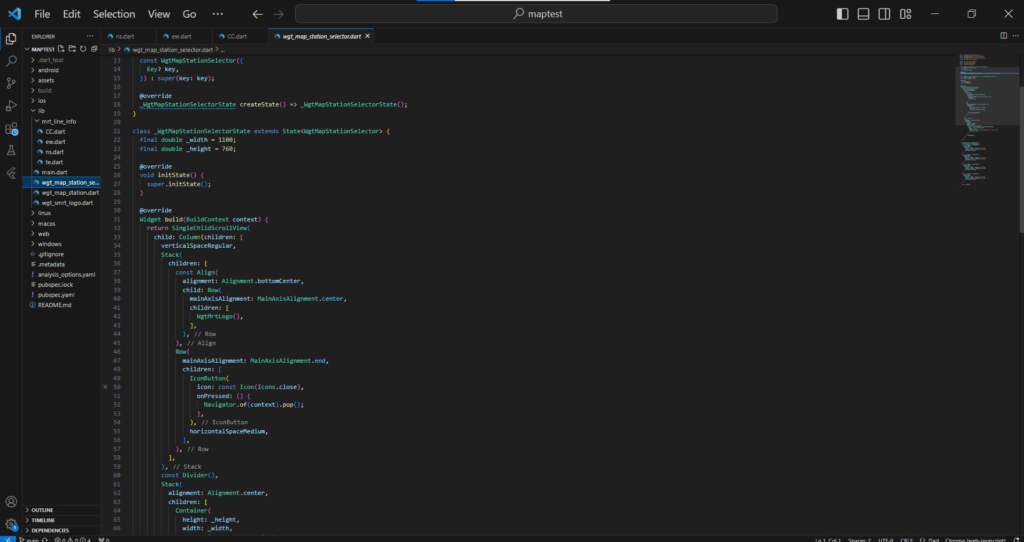The height and width of the screenshot is (542, 1024).
Task: Open the Flutter sidebar icon
Action: [x=12, y=174]
